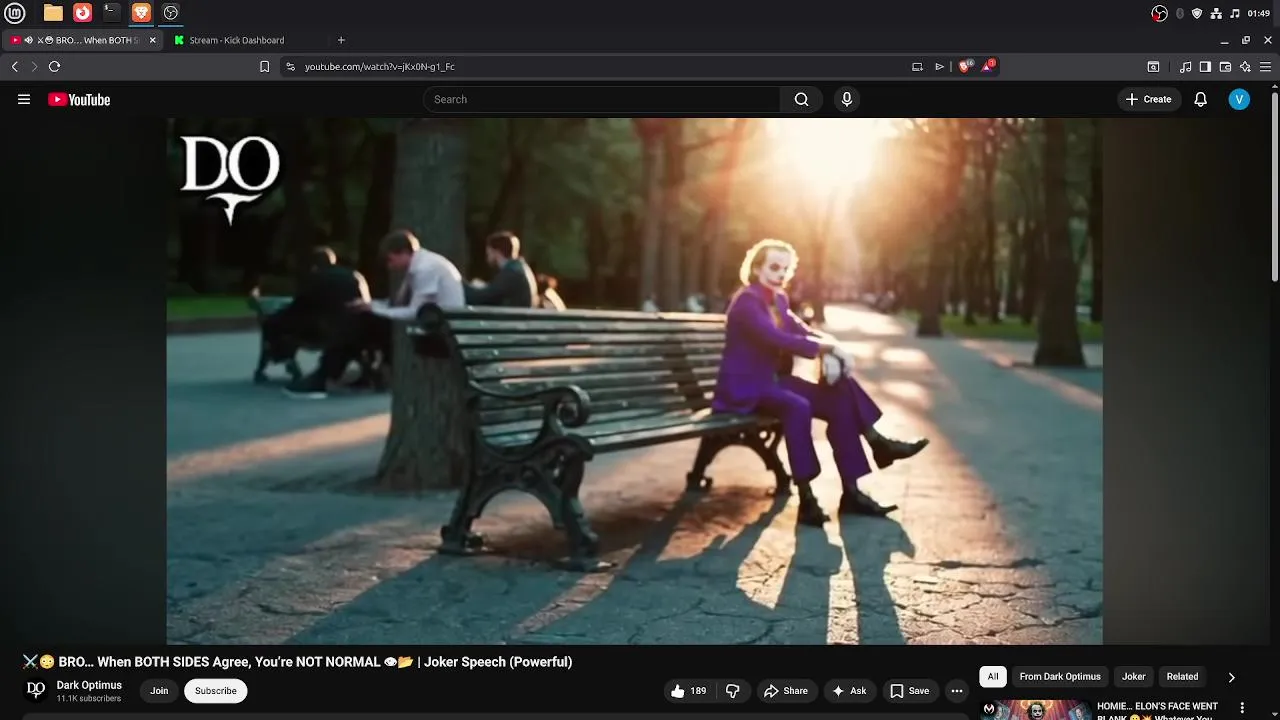Like the video with thumbs up
Viewport: 1280px width, 720px height.
pos(688,691)
